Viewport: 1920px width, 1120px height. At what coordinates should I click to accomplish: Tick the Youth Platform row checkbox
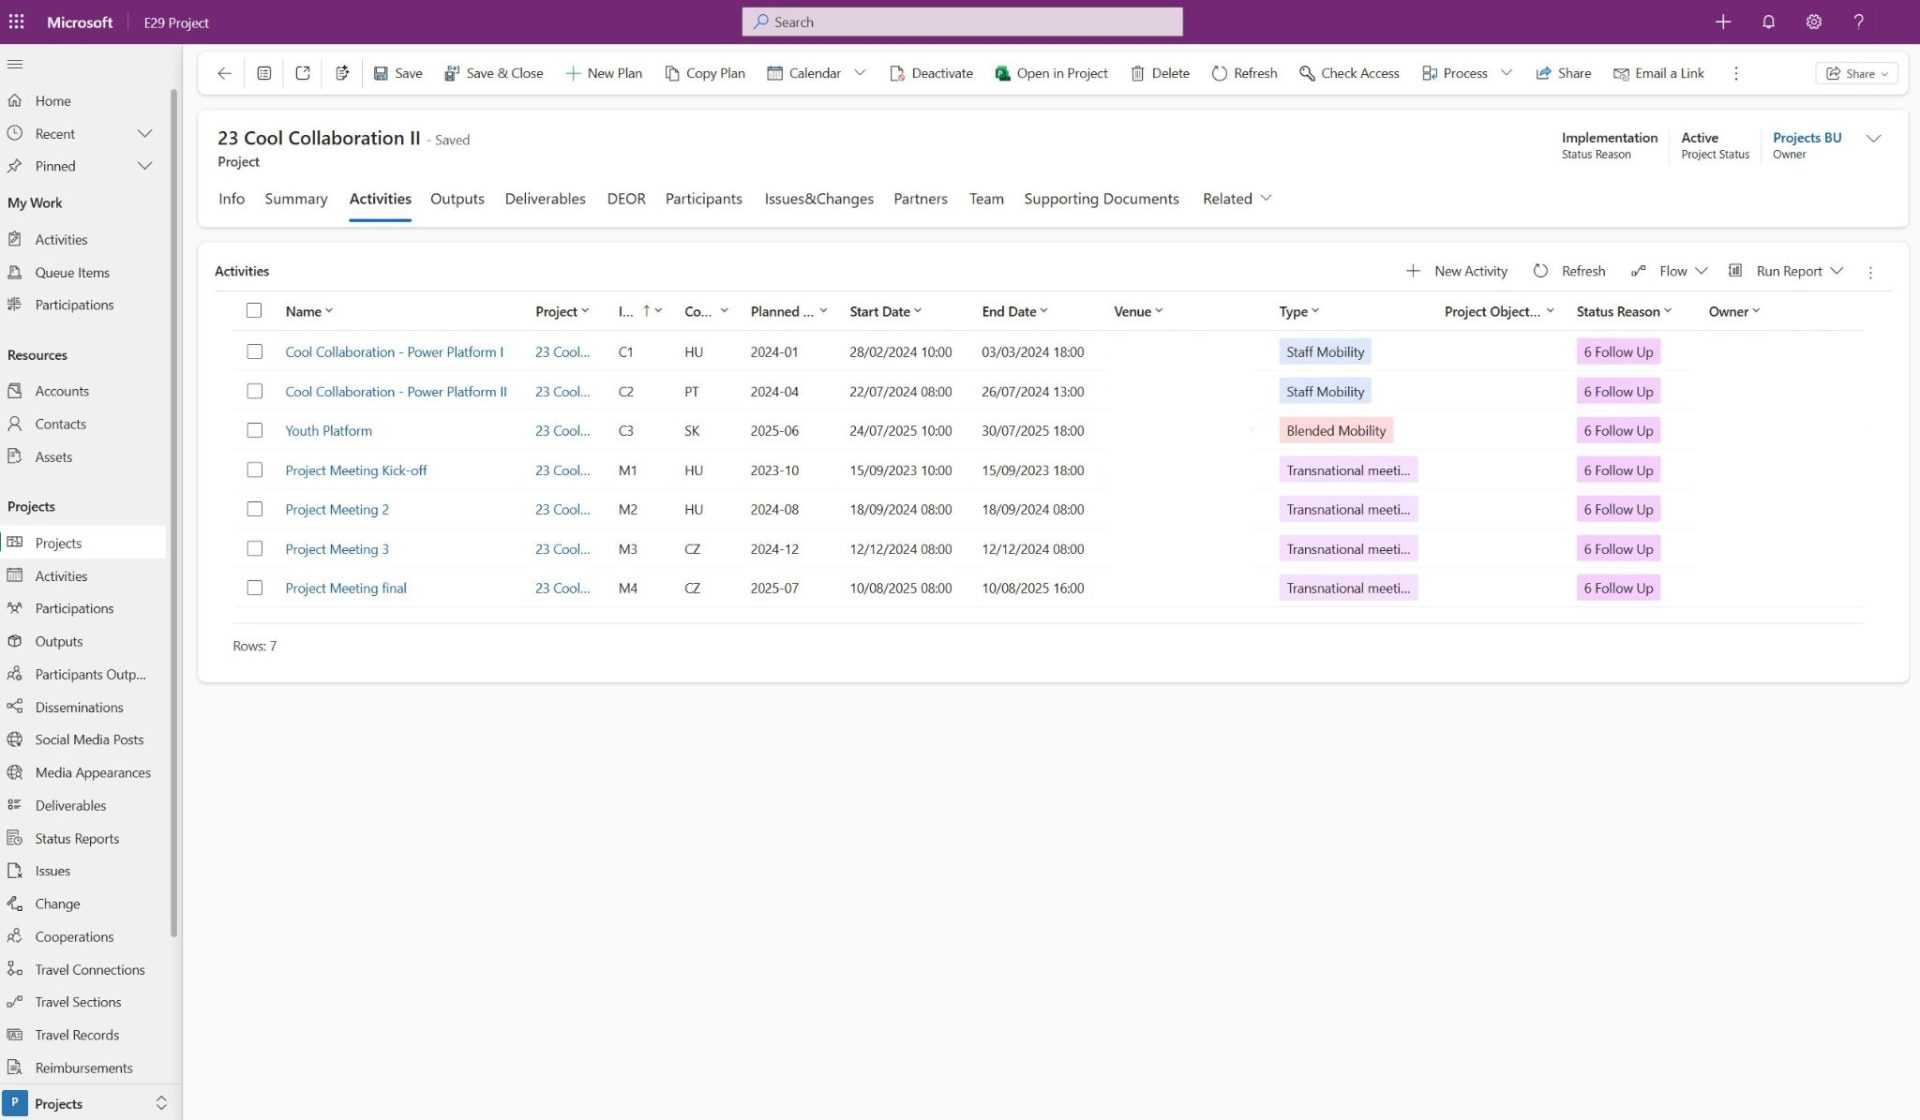click(255, 431)
